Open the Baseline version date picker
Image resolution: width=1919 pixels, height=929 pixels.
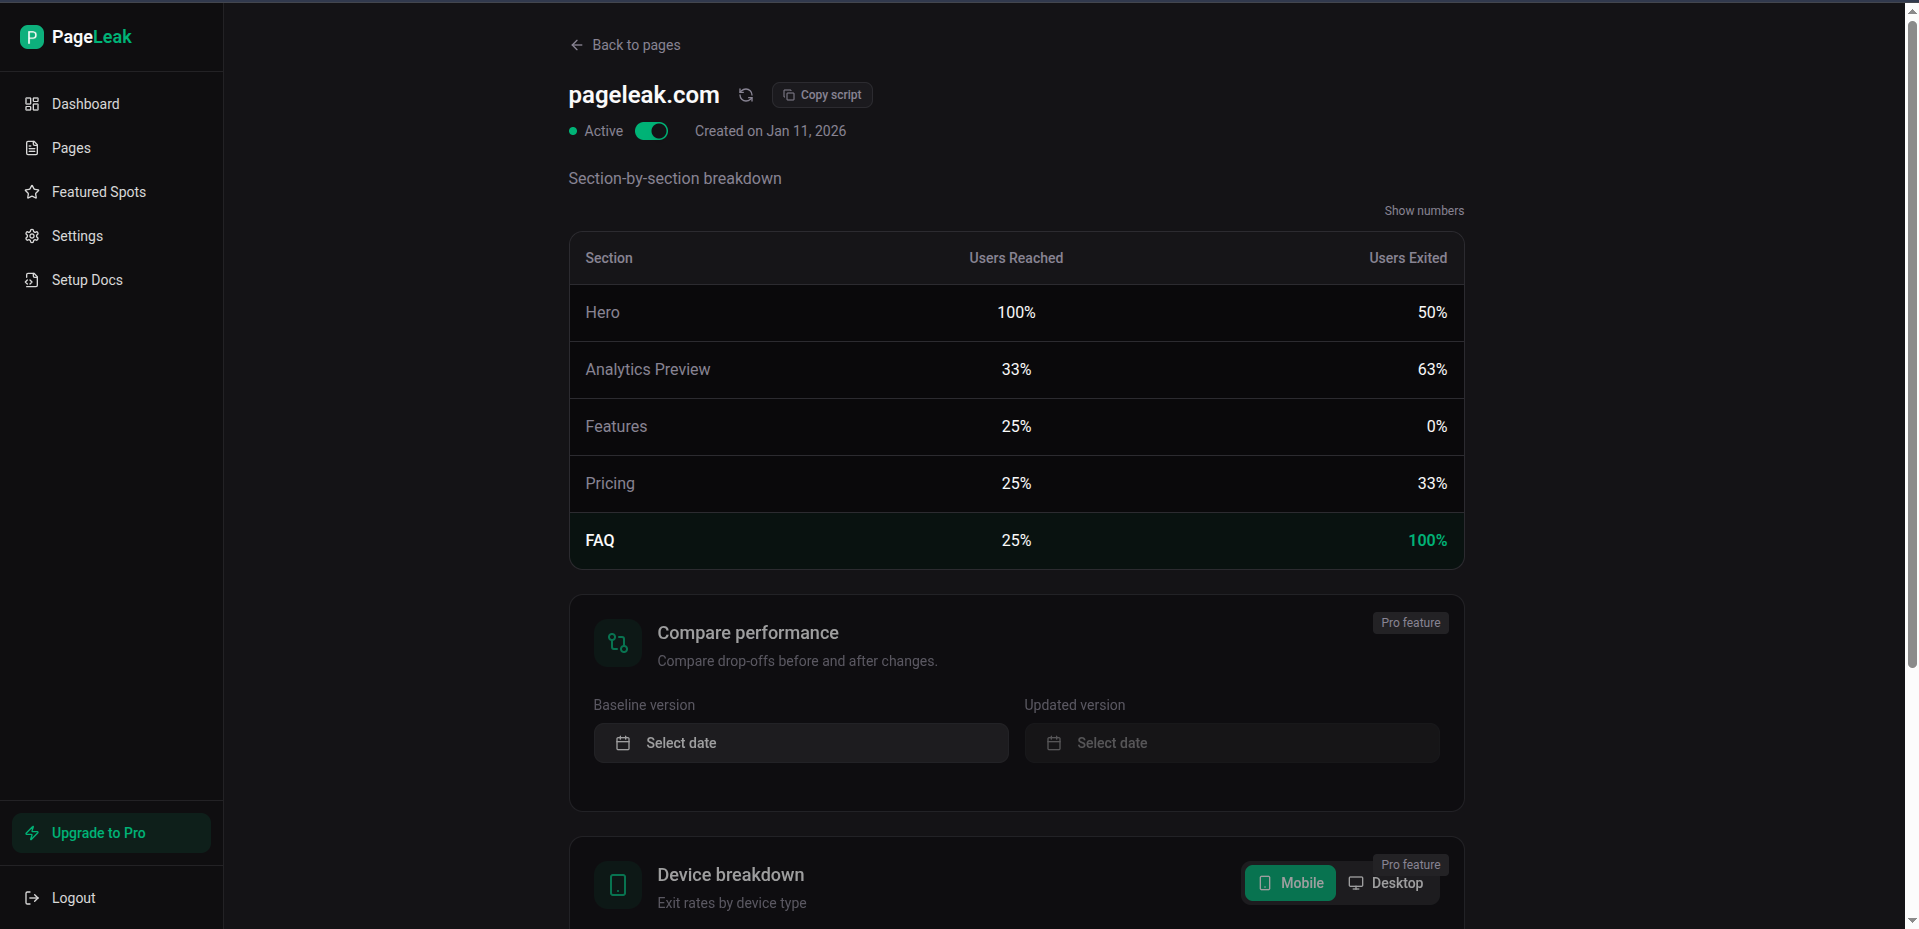pyautogui.click(x=800, y=743)
